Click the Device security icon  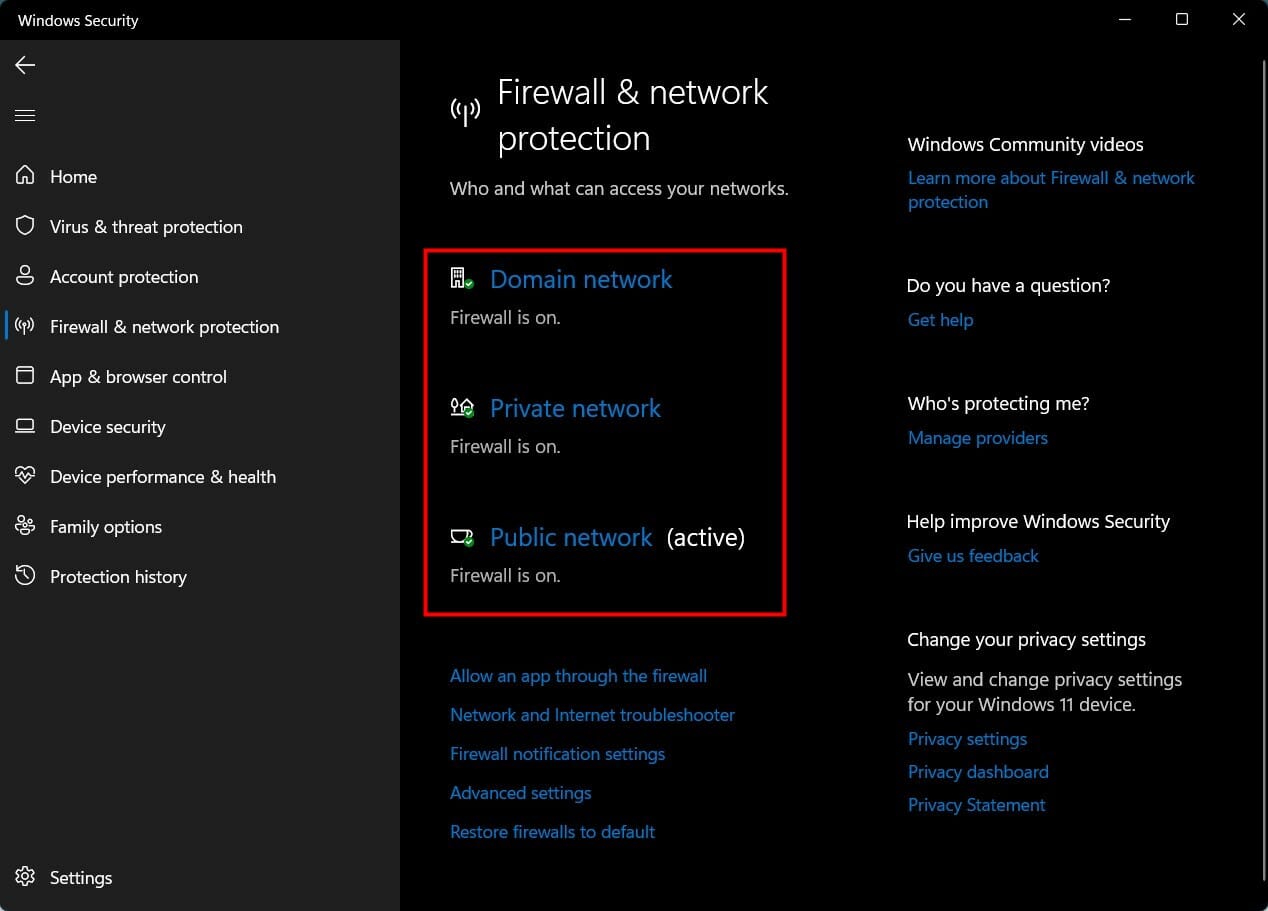click(x=25, y=426)
